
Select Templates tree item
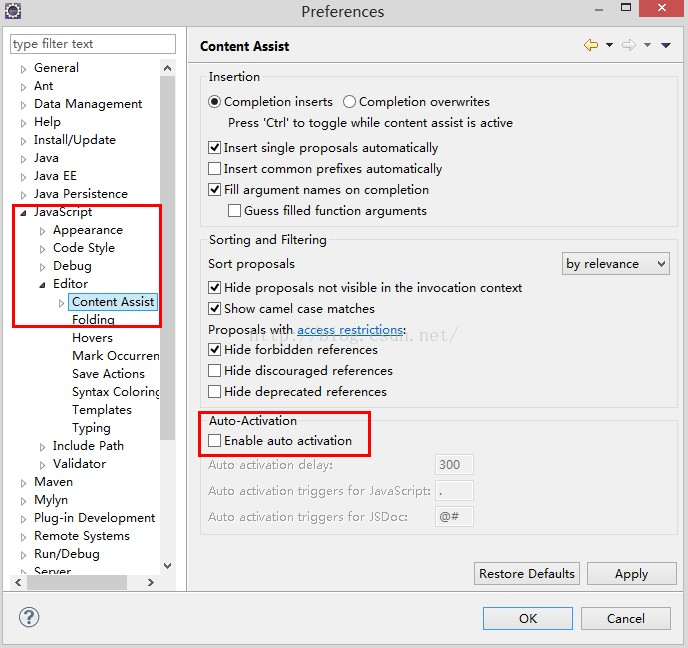click(x=102, y=410)
